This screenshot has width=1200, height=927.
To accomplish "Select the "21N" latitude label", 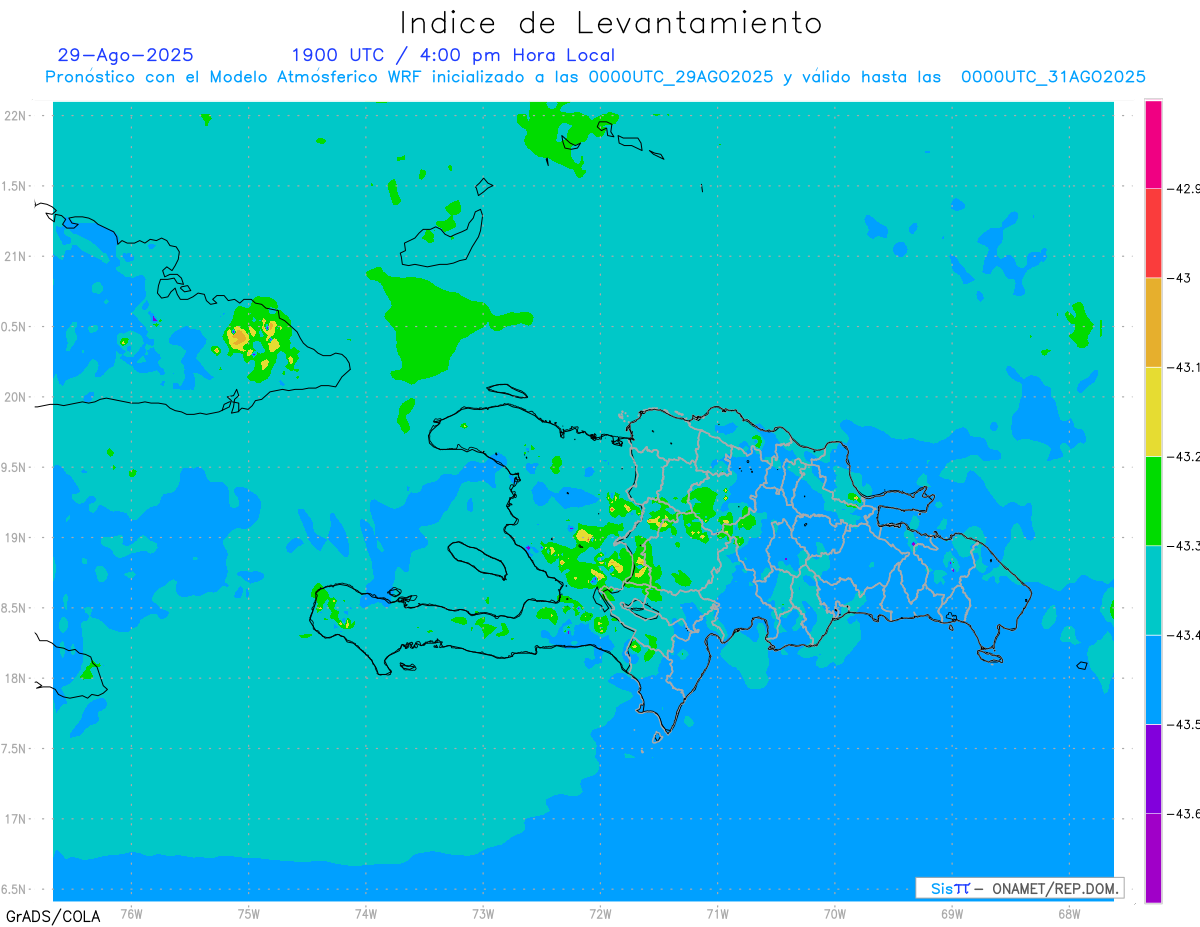I will (x=16, y=256).
